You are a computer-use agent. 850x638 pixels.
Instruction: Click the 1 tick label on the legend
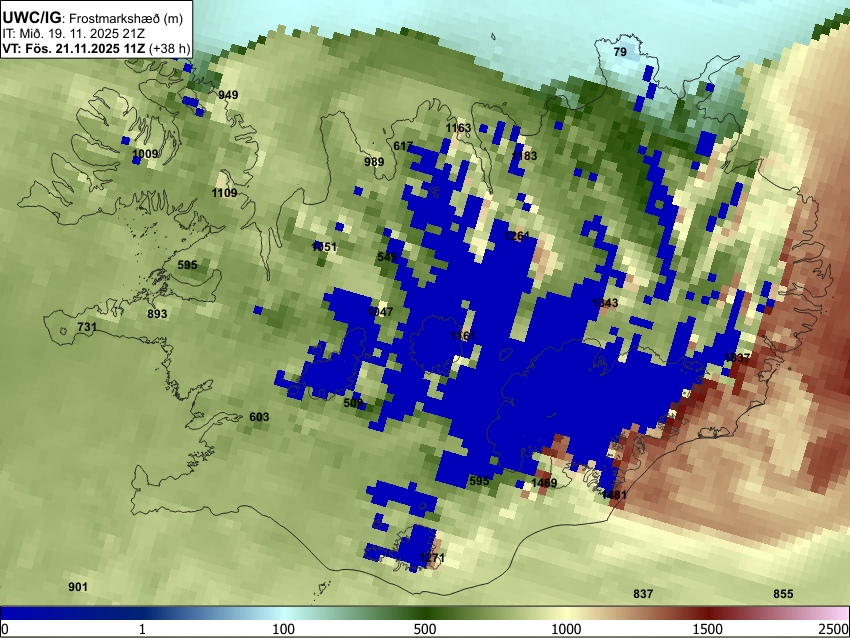(142, 629)
